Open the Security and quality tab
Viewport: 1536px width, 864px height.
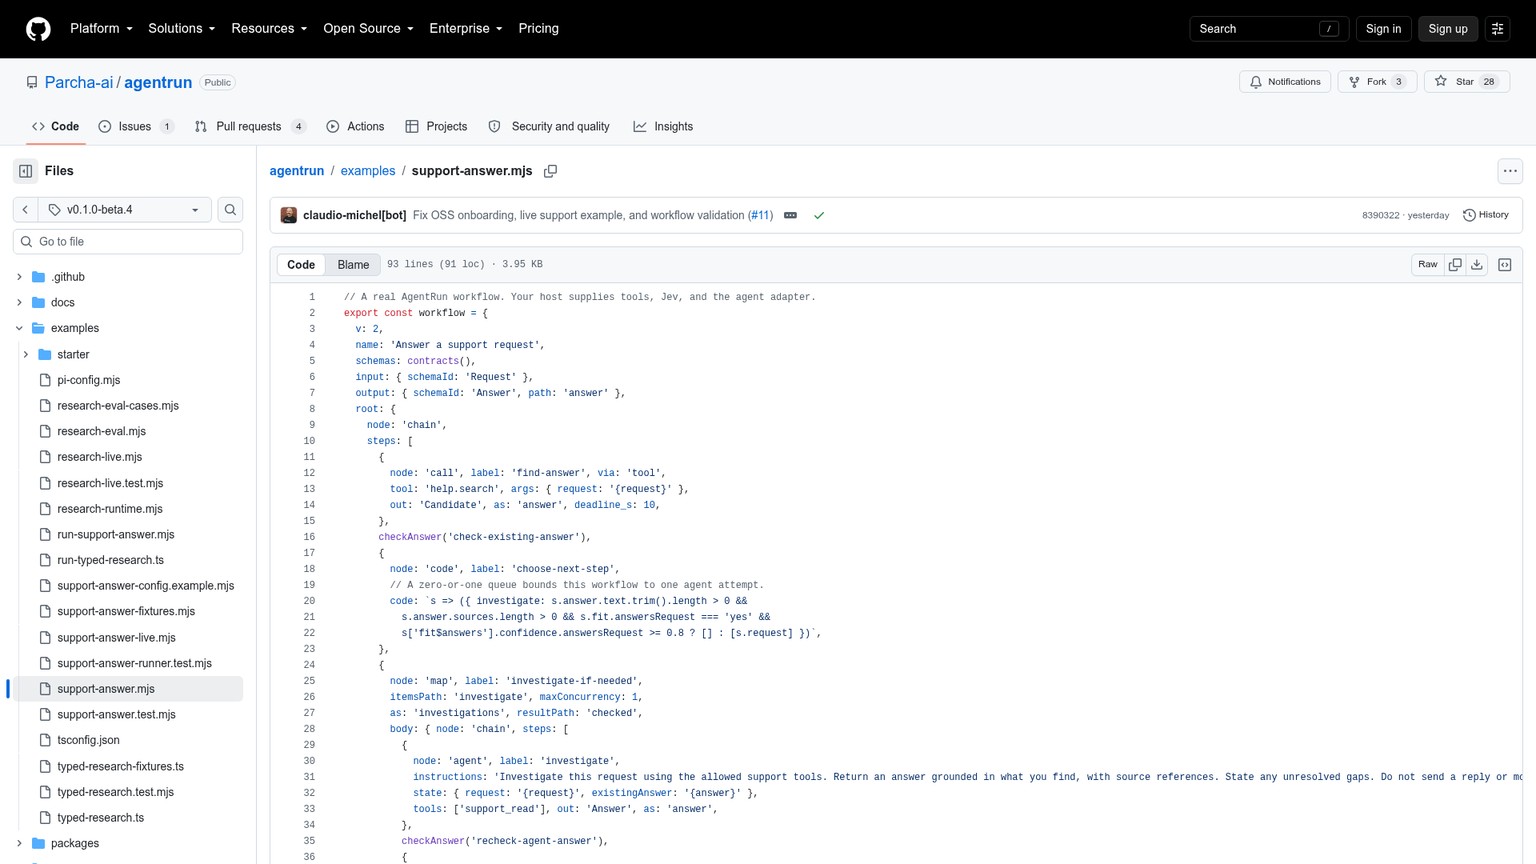click(x=549, y=127)
